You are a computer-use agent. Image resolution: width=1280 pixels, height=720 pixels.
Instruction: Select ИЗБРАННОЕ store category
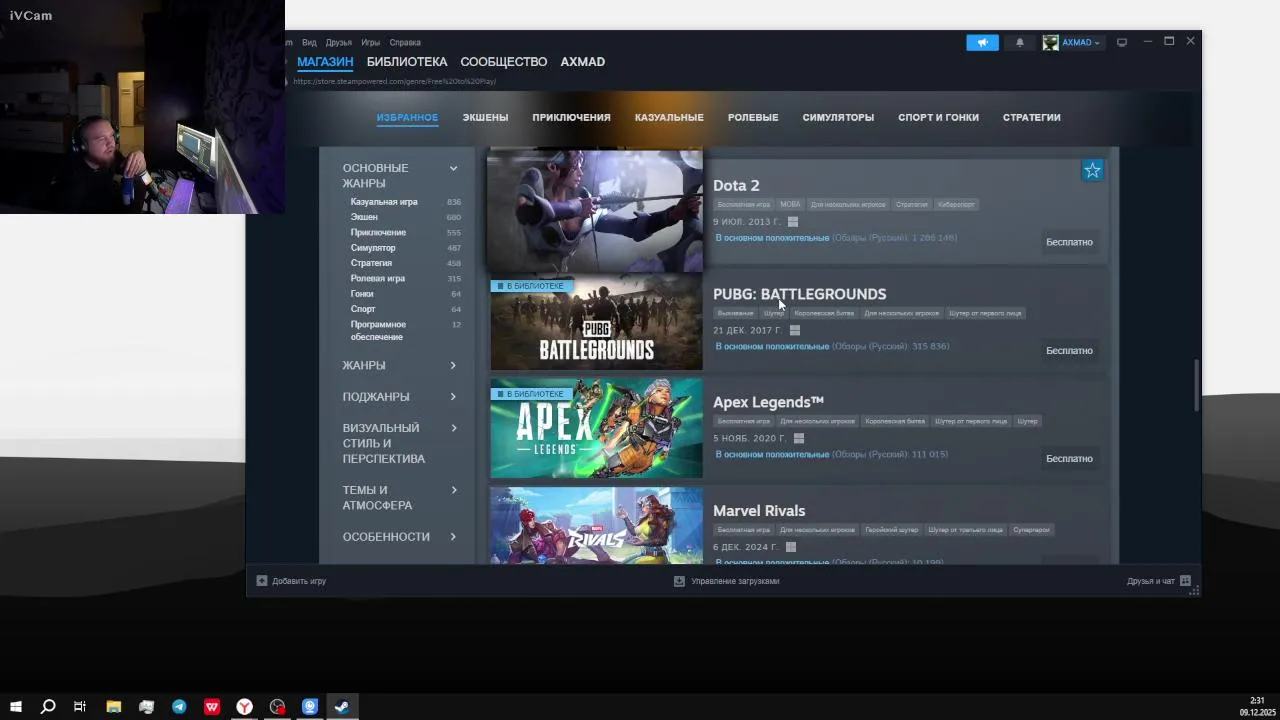click(x=407, y=117)
